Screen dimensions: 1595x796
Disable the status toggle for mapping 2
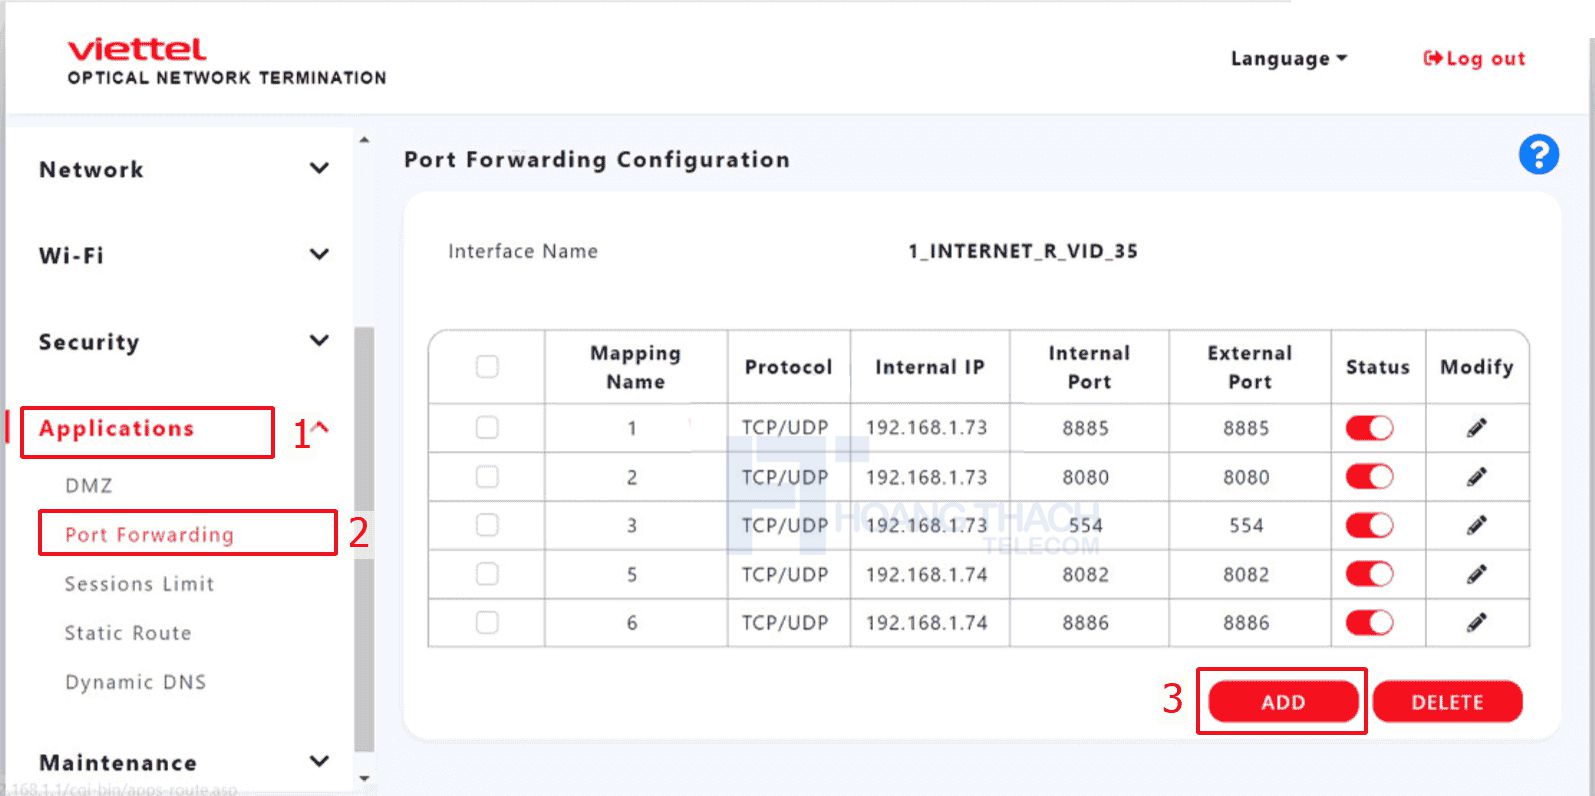(1369, 476)
